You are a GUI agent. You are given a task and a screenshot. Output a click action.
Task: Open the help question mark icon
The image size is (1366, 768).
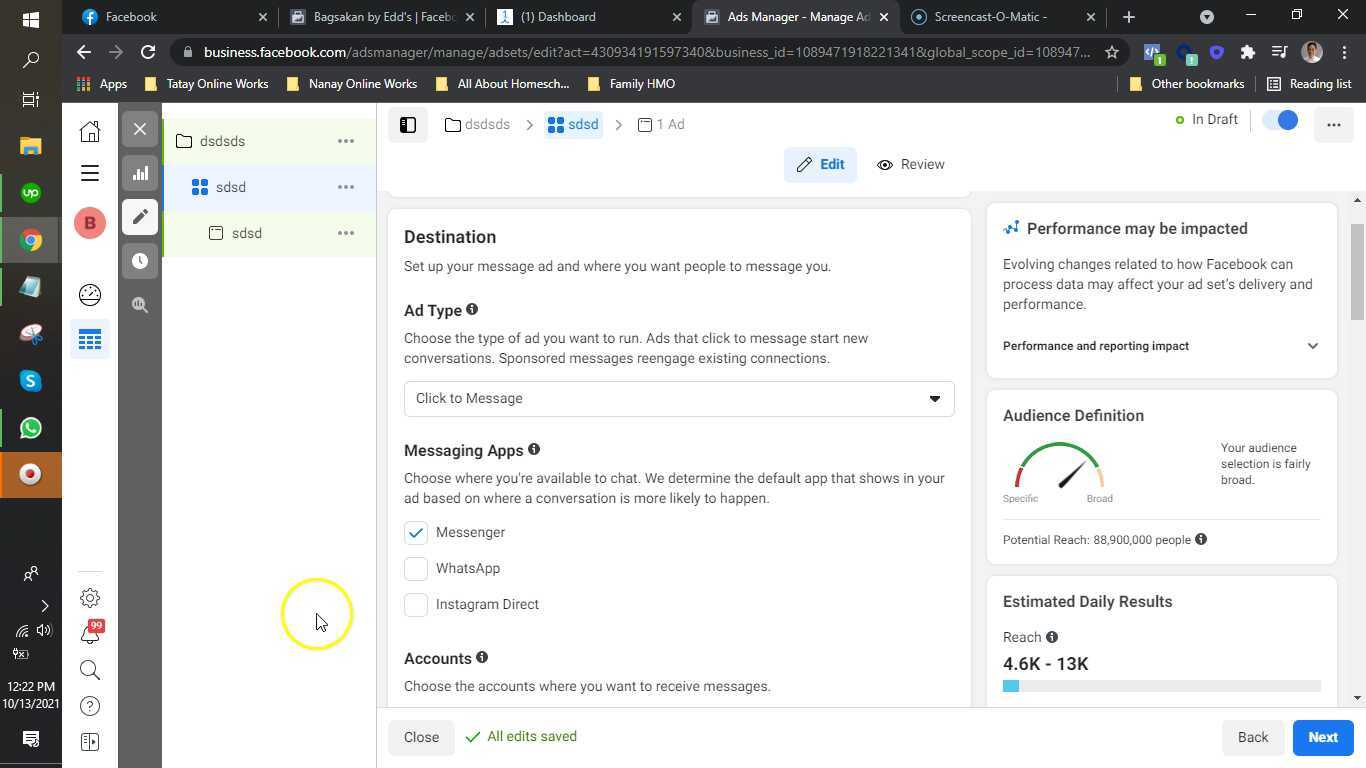[90, 706]
